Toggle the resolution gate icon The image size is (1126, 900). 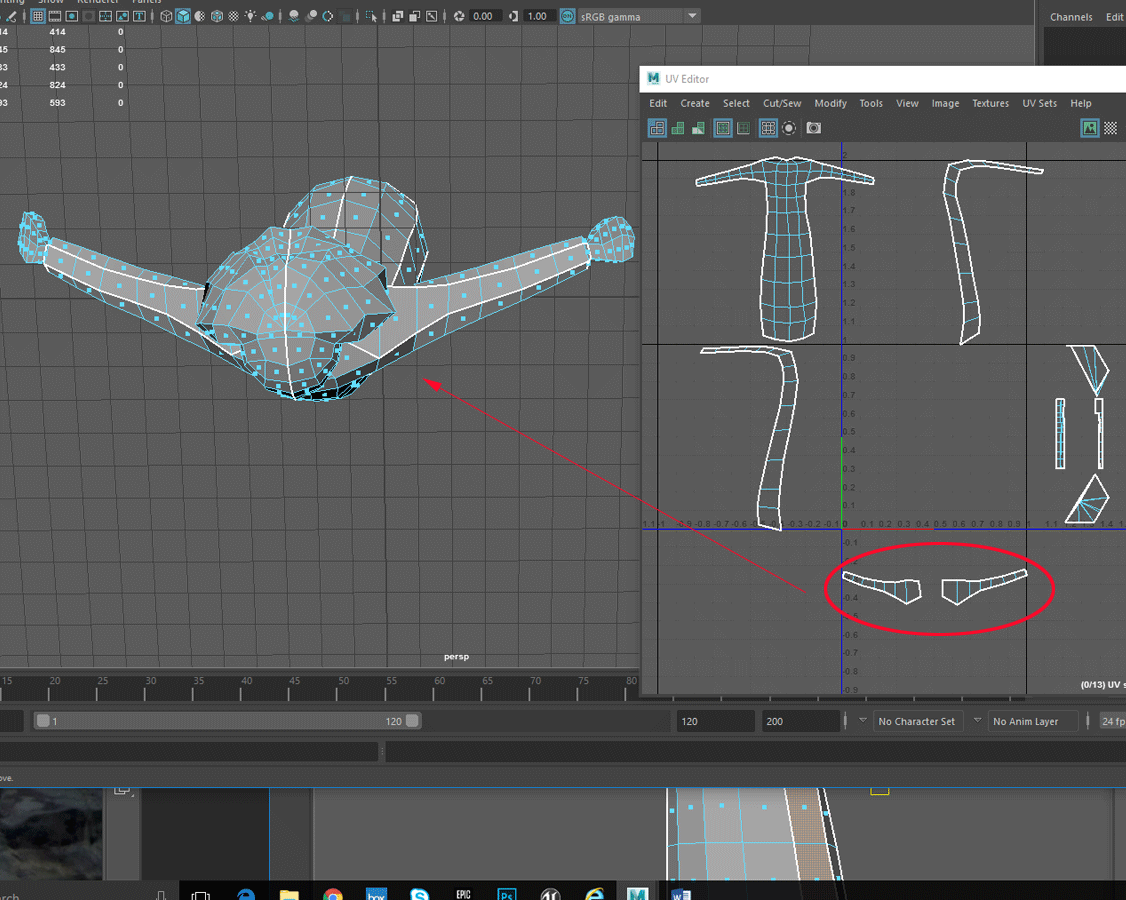coord(72,16)
